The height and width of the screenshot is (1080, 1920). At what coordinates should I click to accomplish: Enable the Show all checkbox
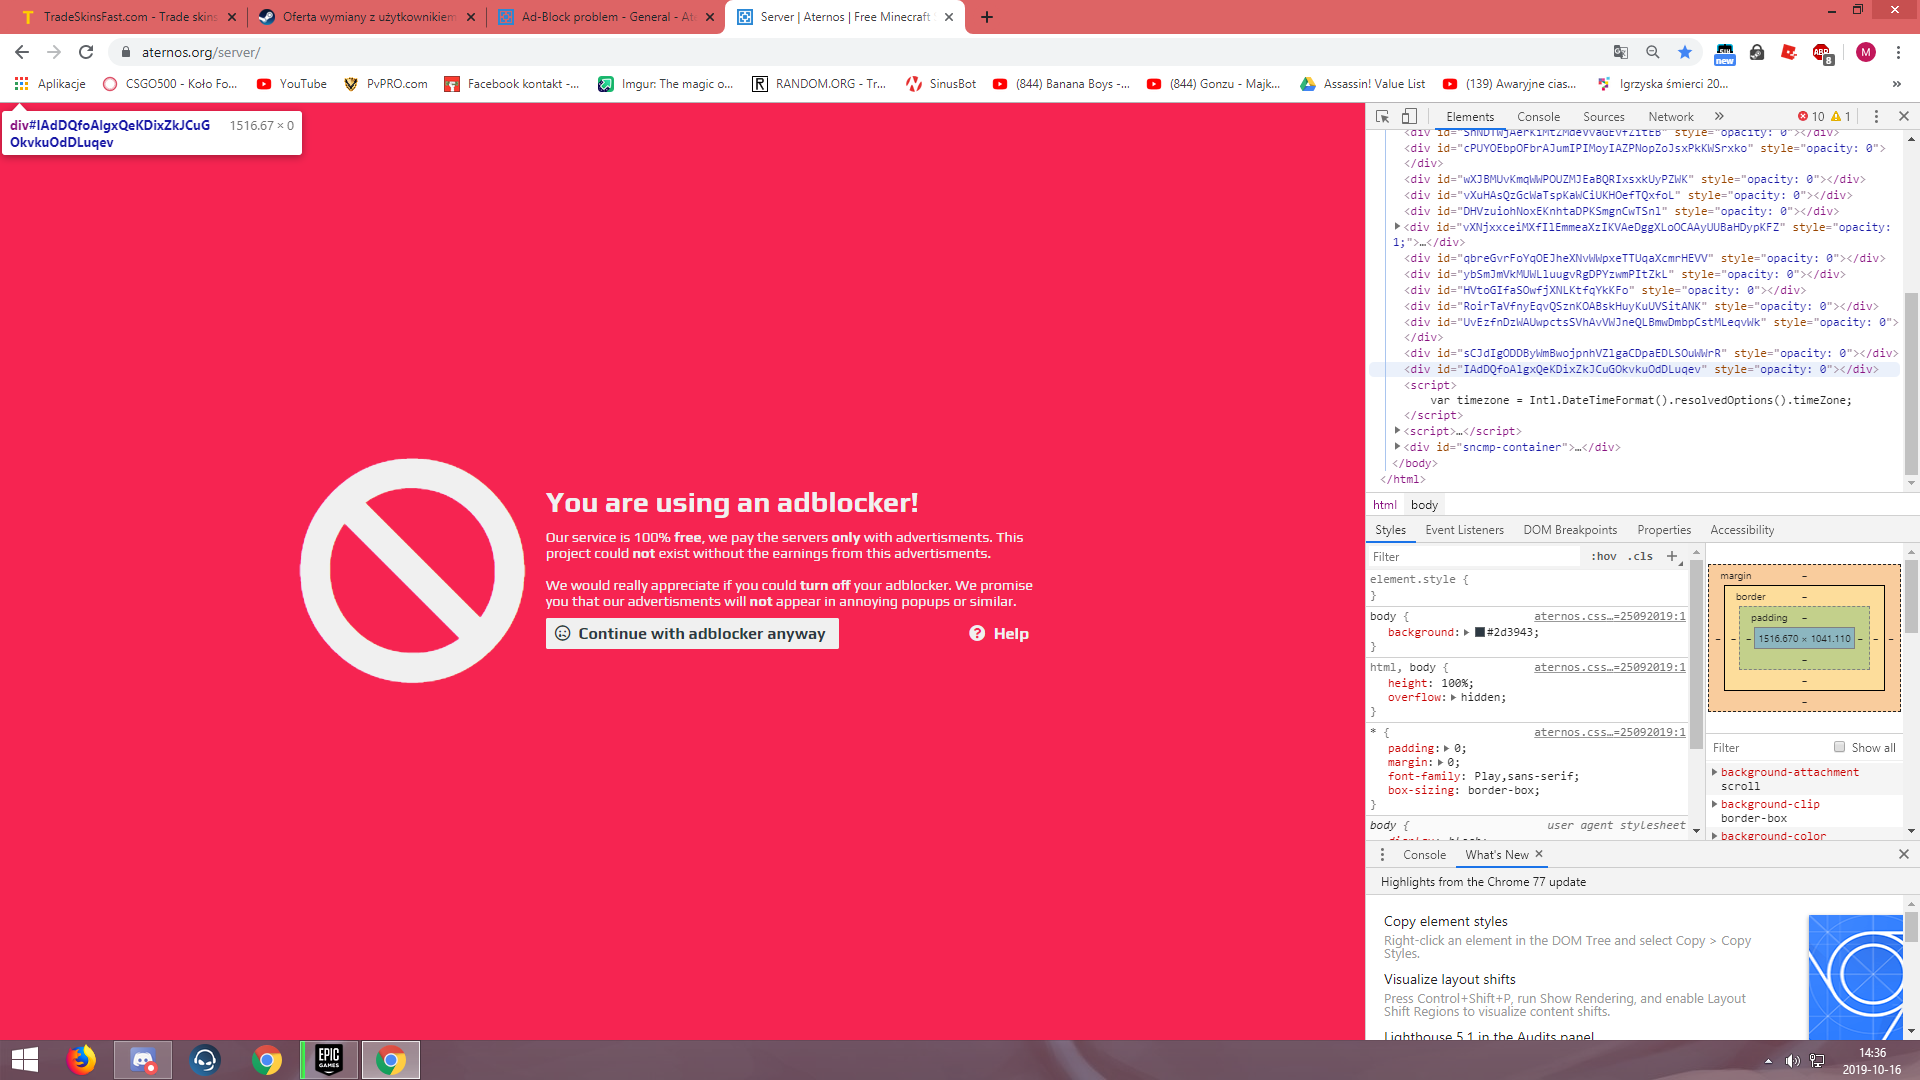[1839, 747]
